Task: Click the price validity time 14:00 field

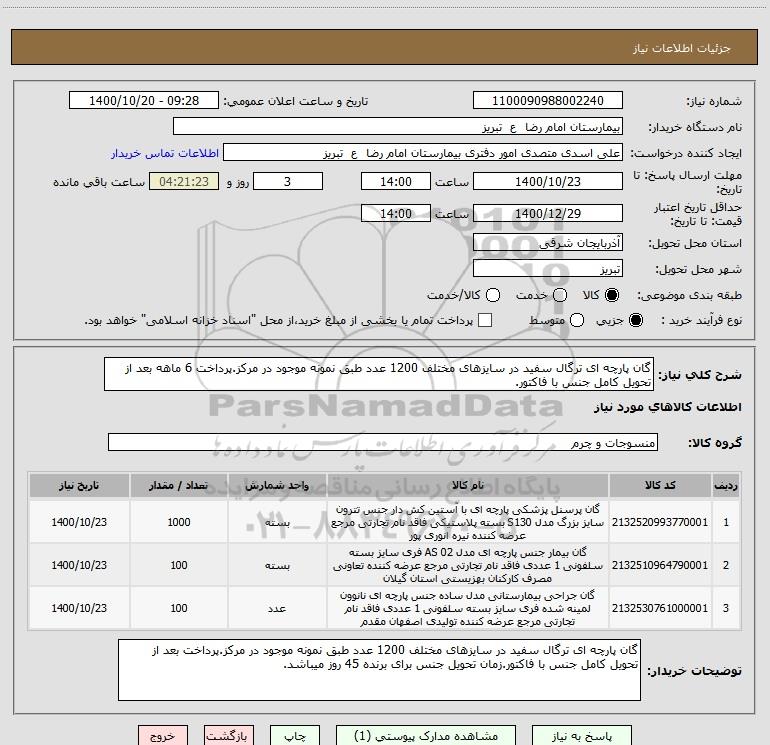Action: [x=396, y=213]
